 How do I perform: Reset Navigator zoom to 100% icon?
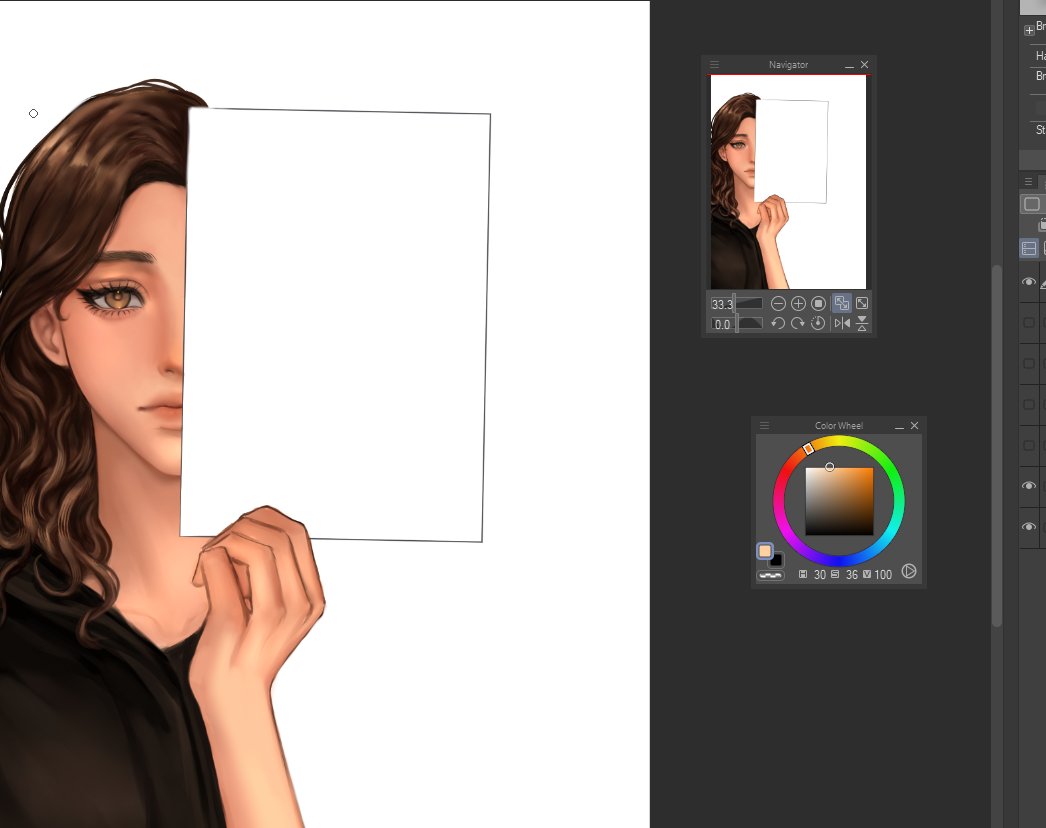819,304
